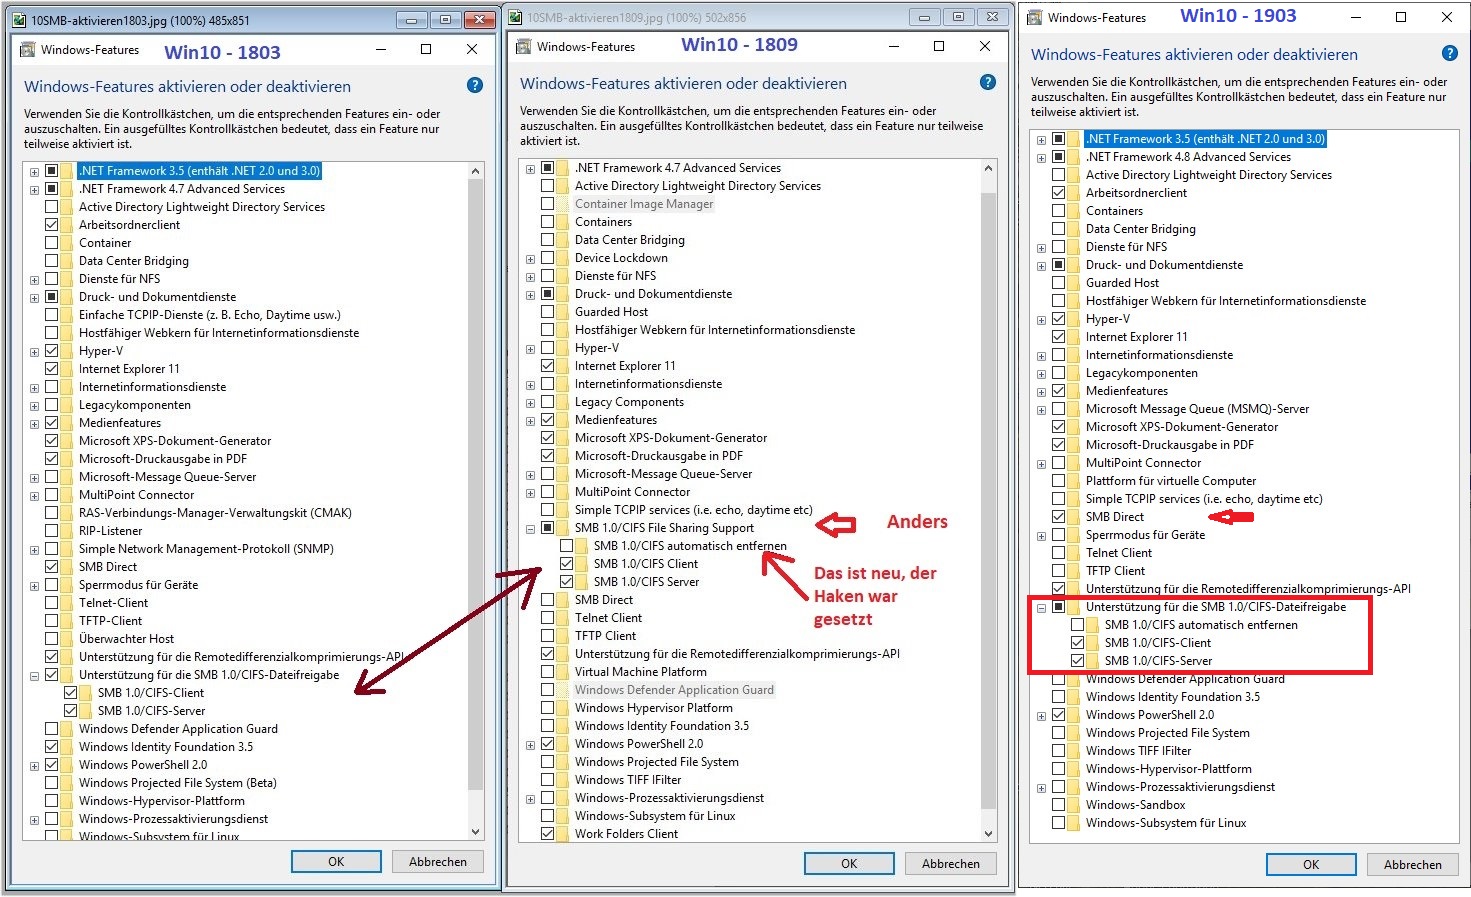Select the "Einfache TCPIP-Dienste" row in 1803 window
This screenshot has width=1471, height=897.
click(210, 315)
